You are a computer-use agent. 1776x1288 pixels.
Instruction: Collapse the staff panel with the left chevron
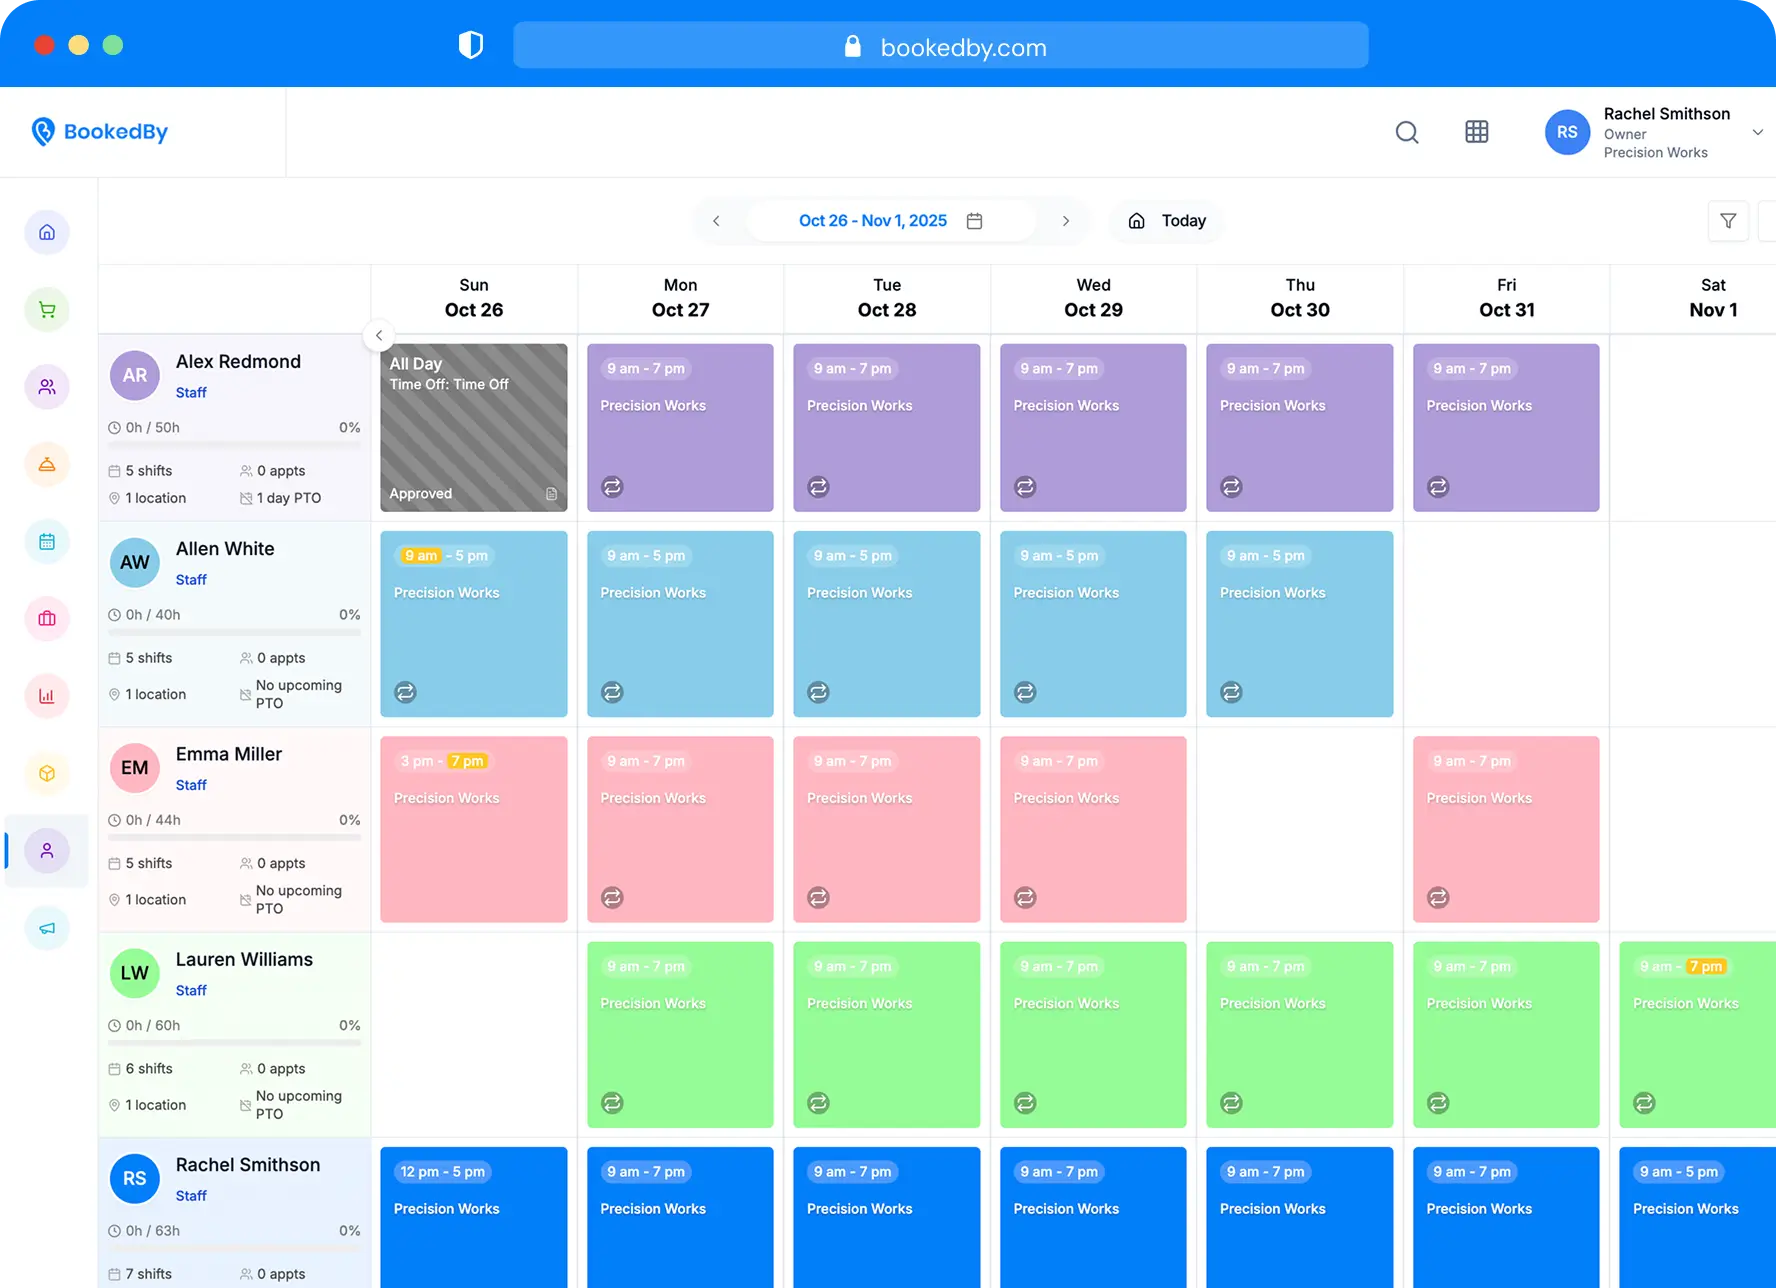tap(378, 335)
